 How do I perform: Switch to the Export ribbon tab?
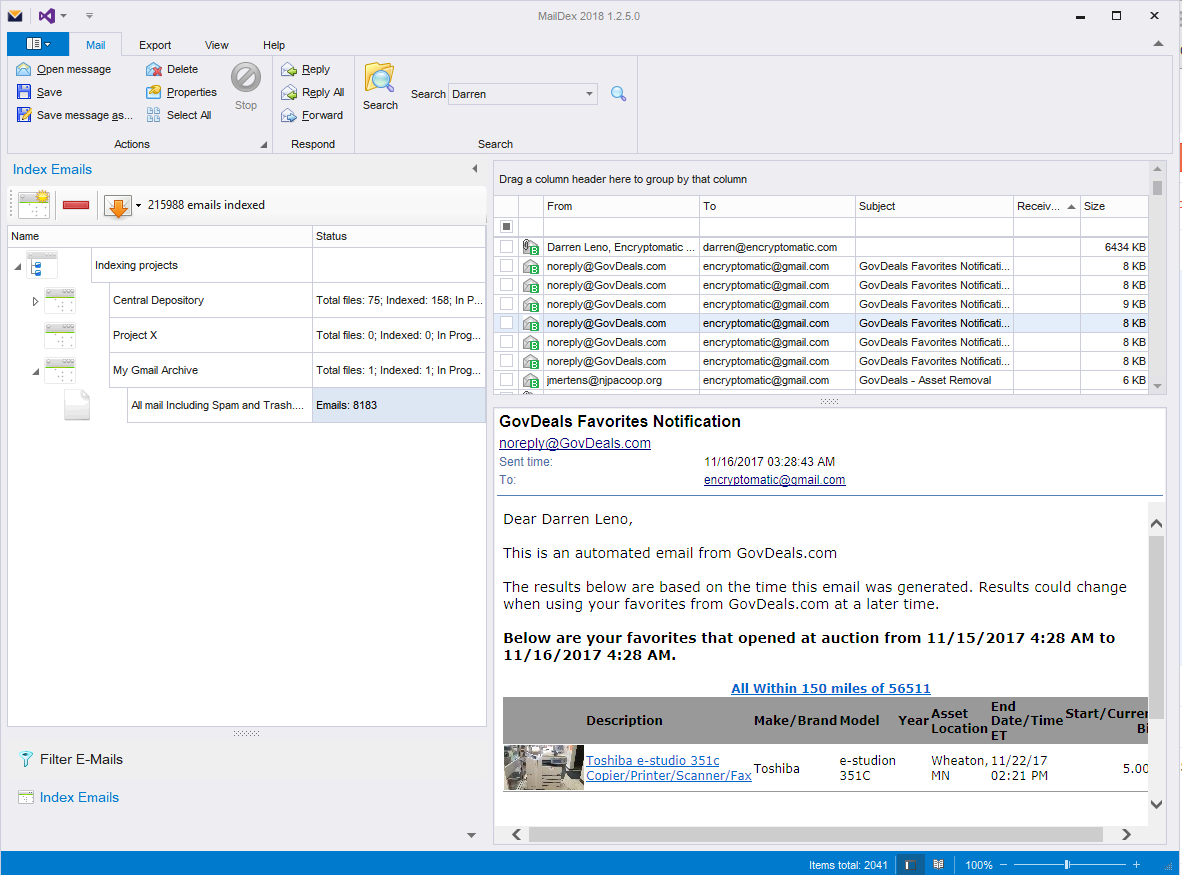155,45
